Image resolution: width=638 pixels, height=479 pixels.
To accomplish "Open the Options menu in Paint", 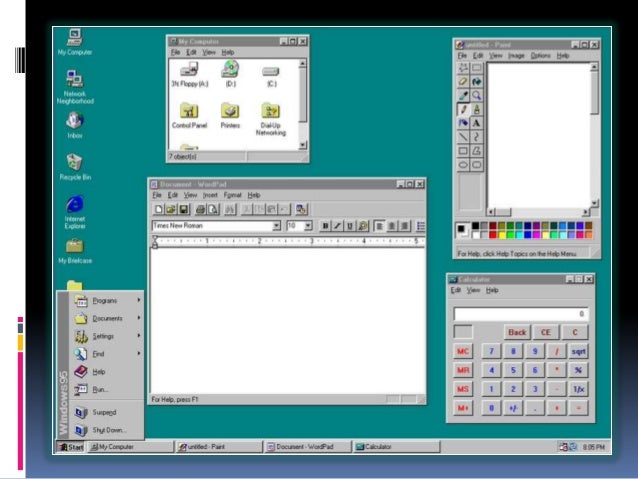I will coord(540,56).
